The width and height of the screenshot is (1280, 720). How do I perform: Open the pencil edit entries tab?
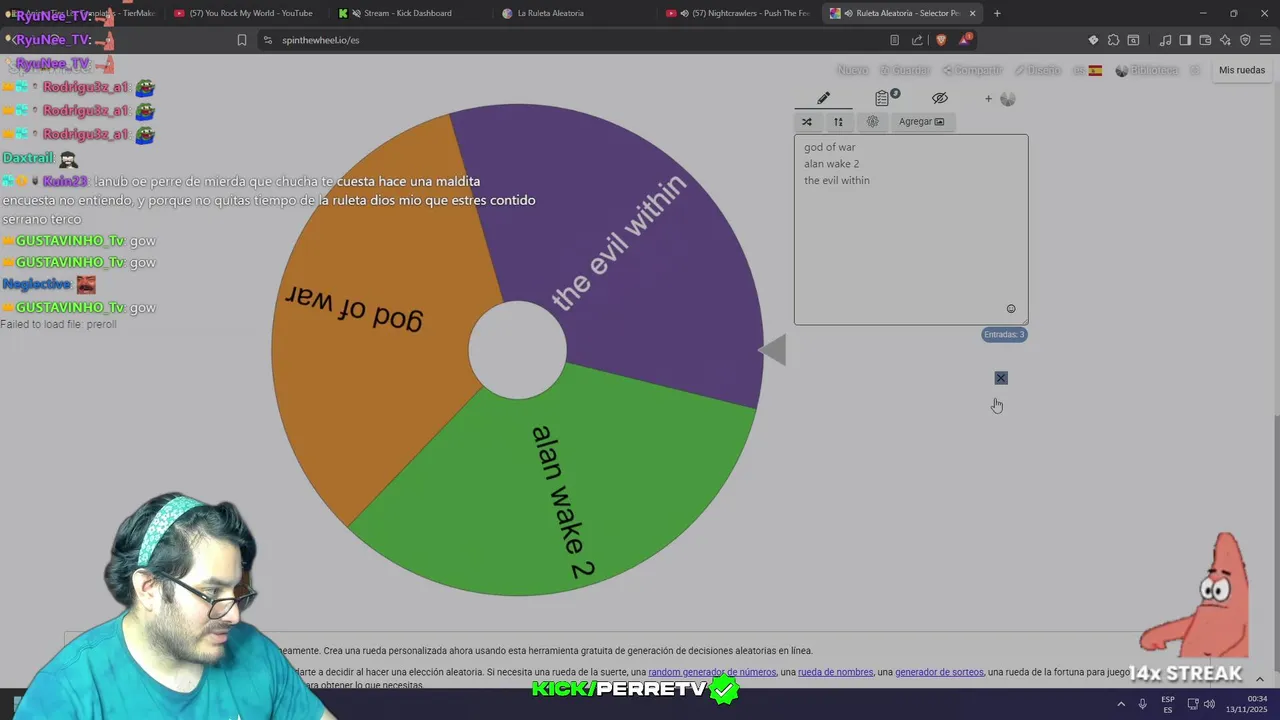[x=823, y=98]
